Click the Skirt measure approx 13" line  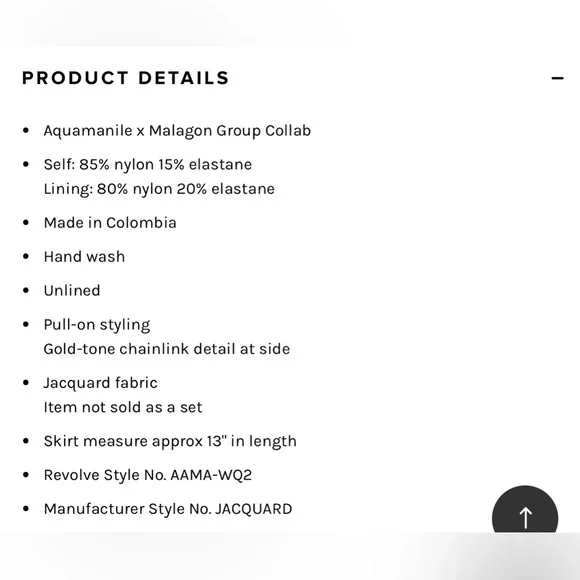pos(170,441)
